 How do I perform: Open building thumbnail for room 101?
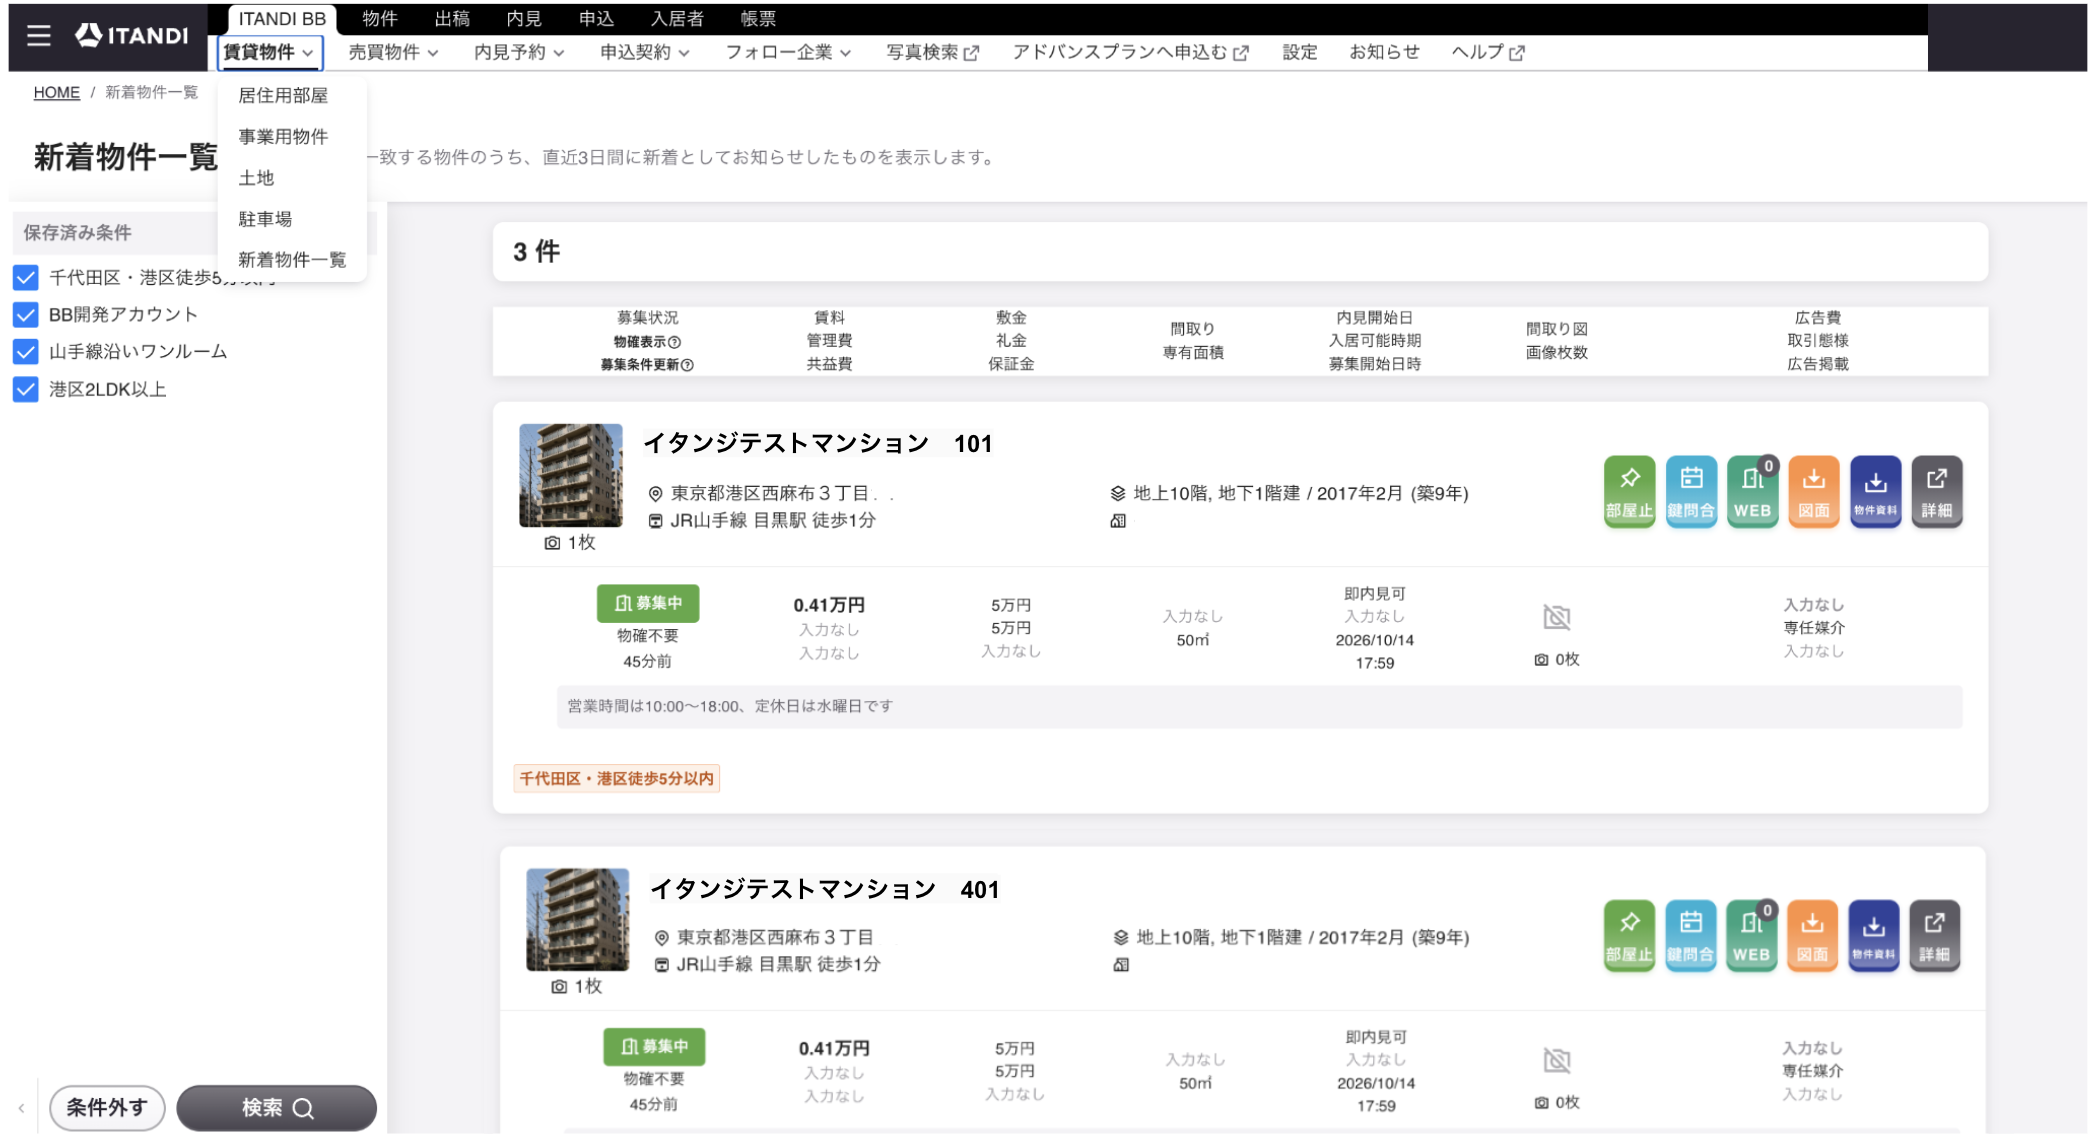[x=571, y=475]
